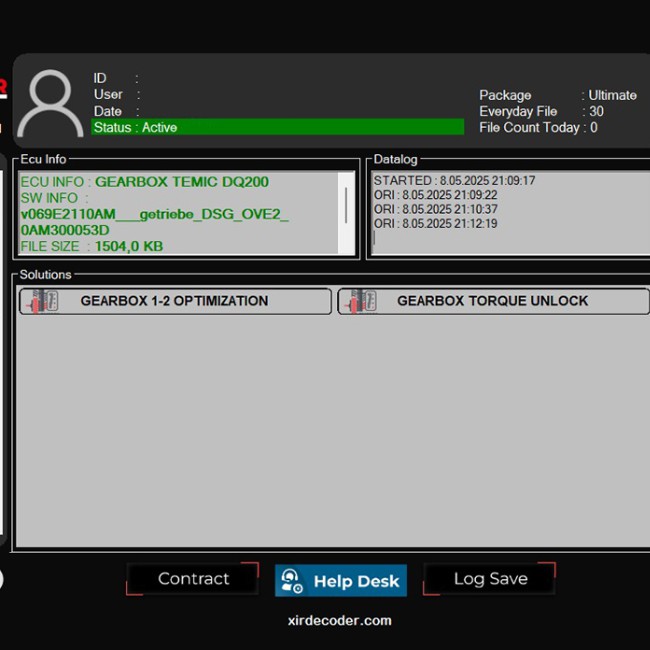Click the 'Everyday File : 30' text
This screenshot has height=650, width=650.
pyautogui.click(x=541, y=112)
